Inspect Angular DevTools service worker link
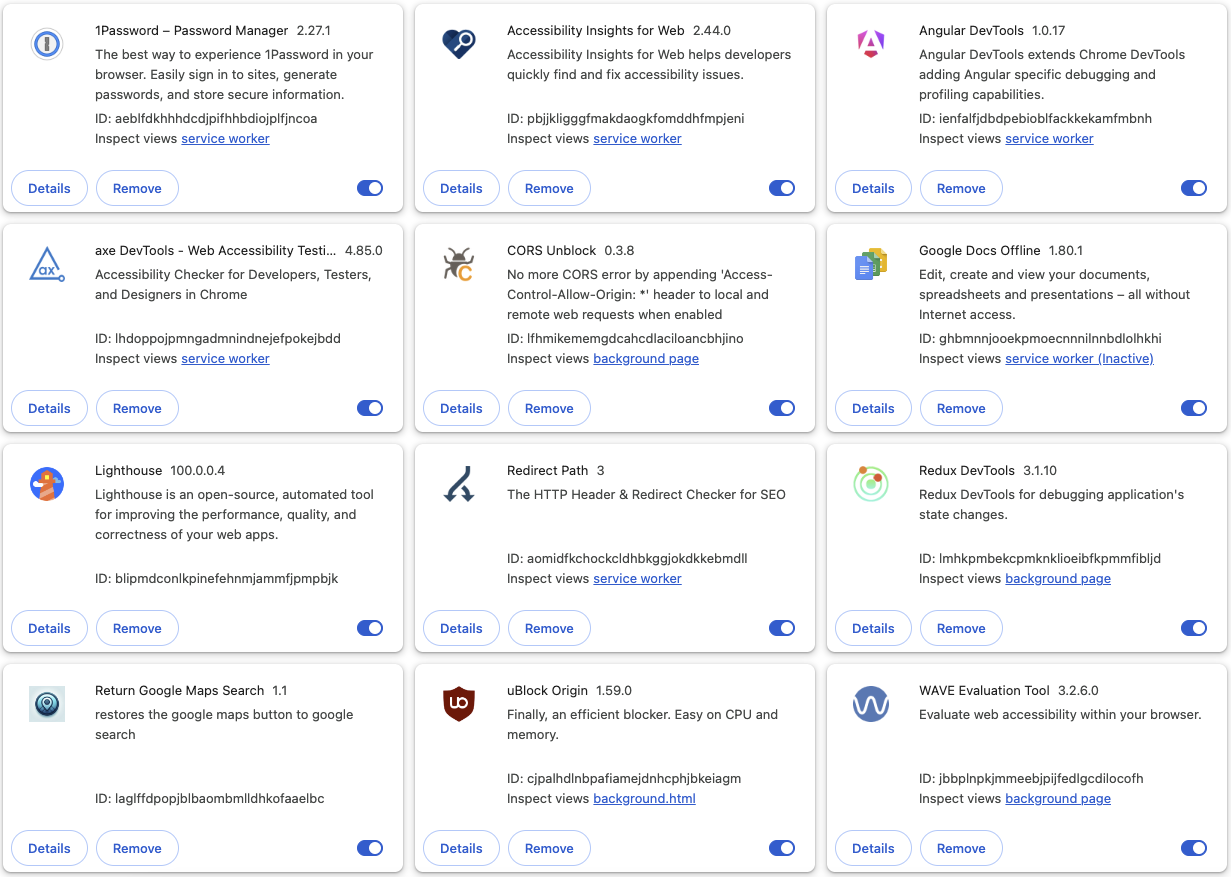Image resolution: width=1231 pixels, height=877 pixels. [x=1049, y=139]
